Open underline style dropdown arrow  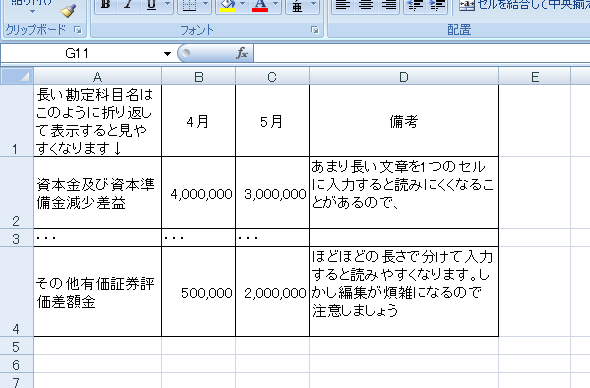[x=167, y=5]
